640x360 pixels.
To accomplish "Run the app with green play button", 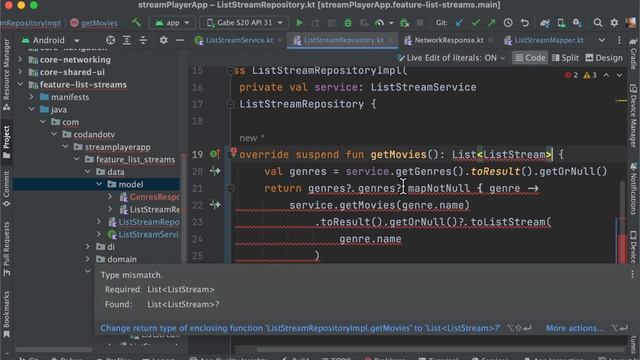I will point(299,23).
